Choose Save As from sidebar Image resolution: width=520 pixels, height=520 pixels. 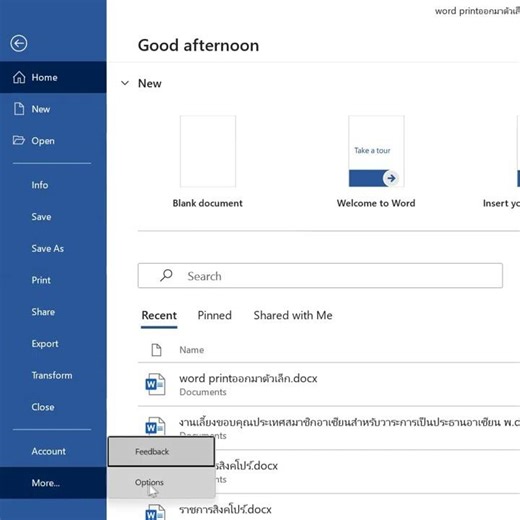[48, 248]
